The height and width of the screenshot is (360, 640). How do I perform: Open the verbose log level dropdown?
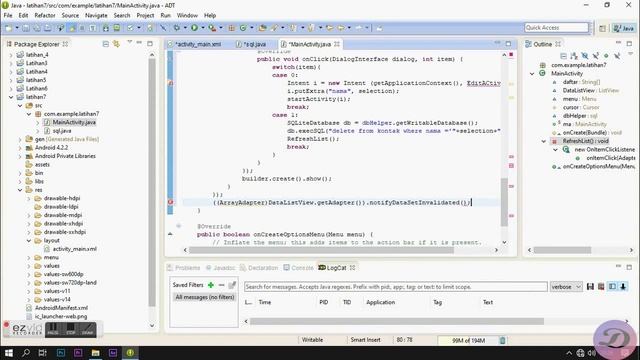click(x=566, y=287)
